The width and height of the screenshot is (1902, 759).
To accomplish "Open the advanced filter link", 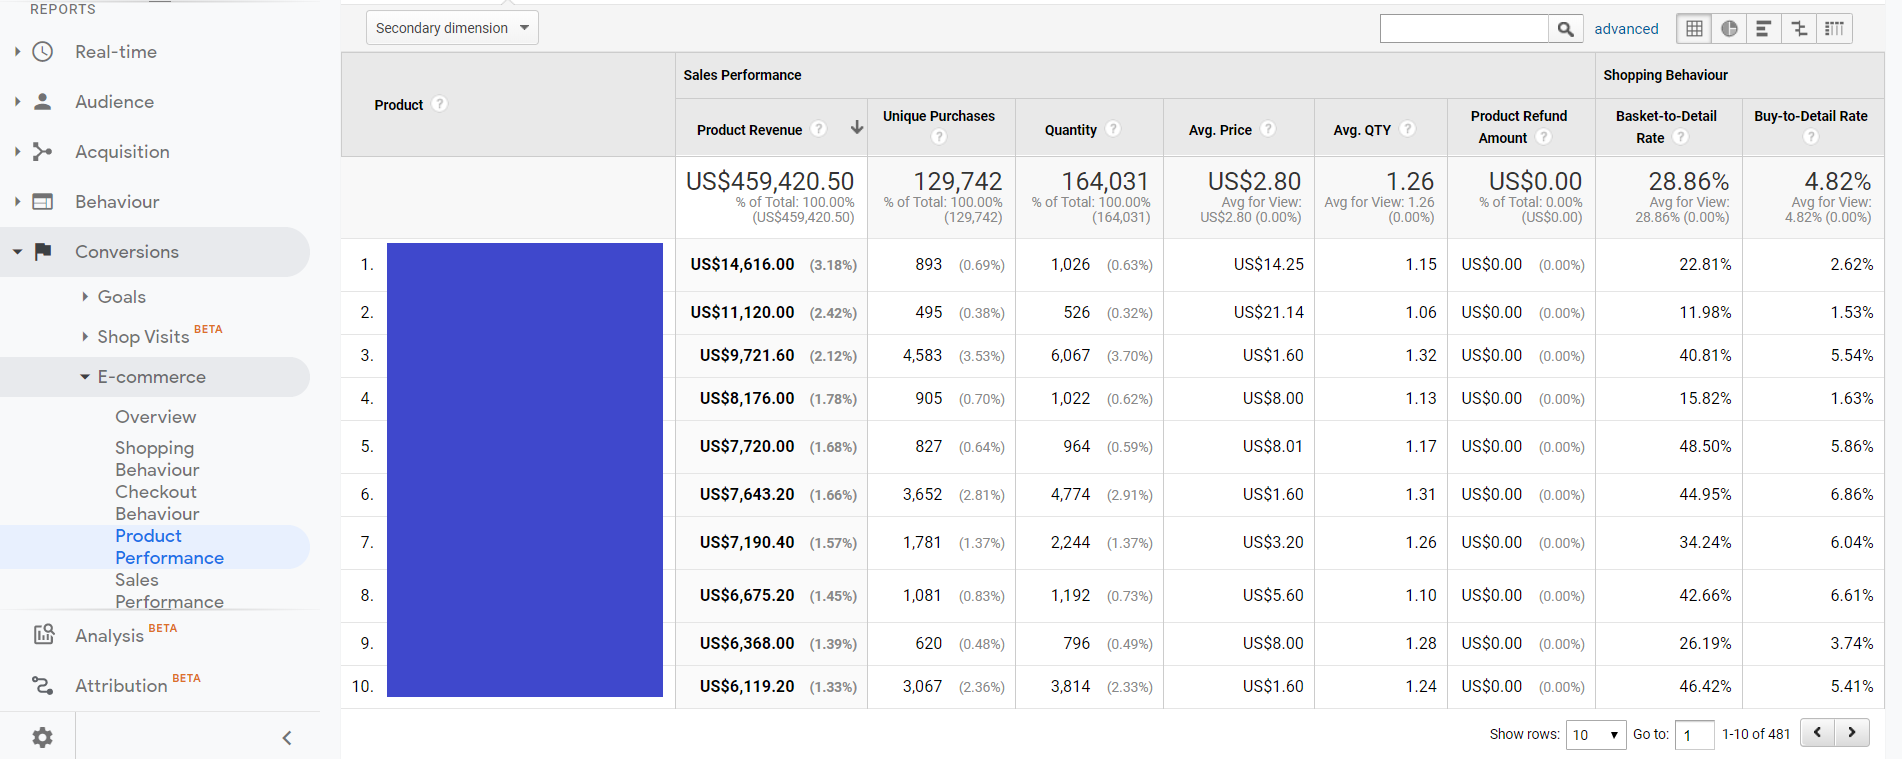I will [x=1626, y=29].
